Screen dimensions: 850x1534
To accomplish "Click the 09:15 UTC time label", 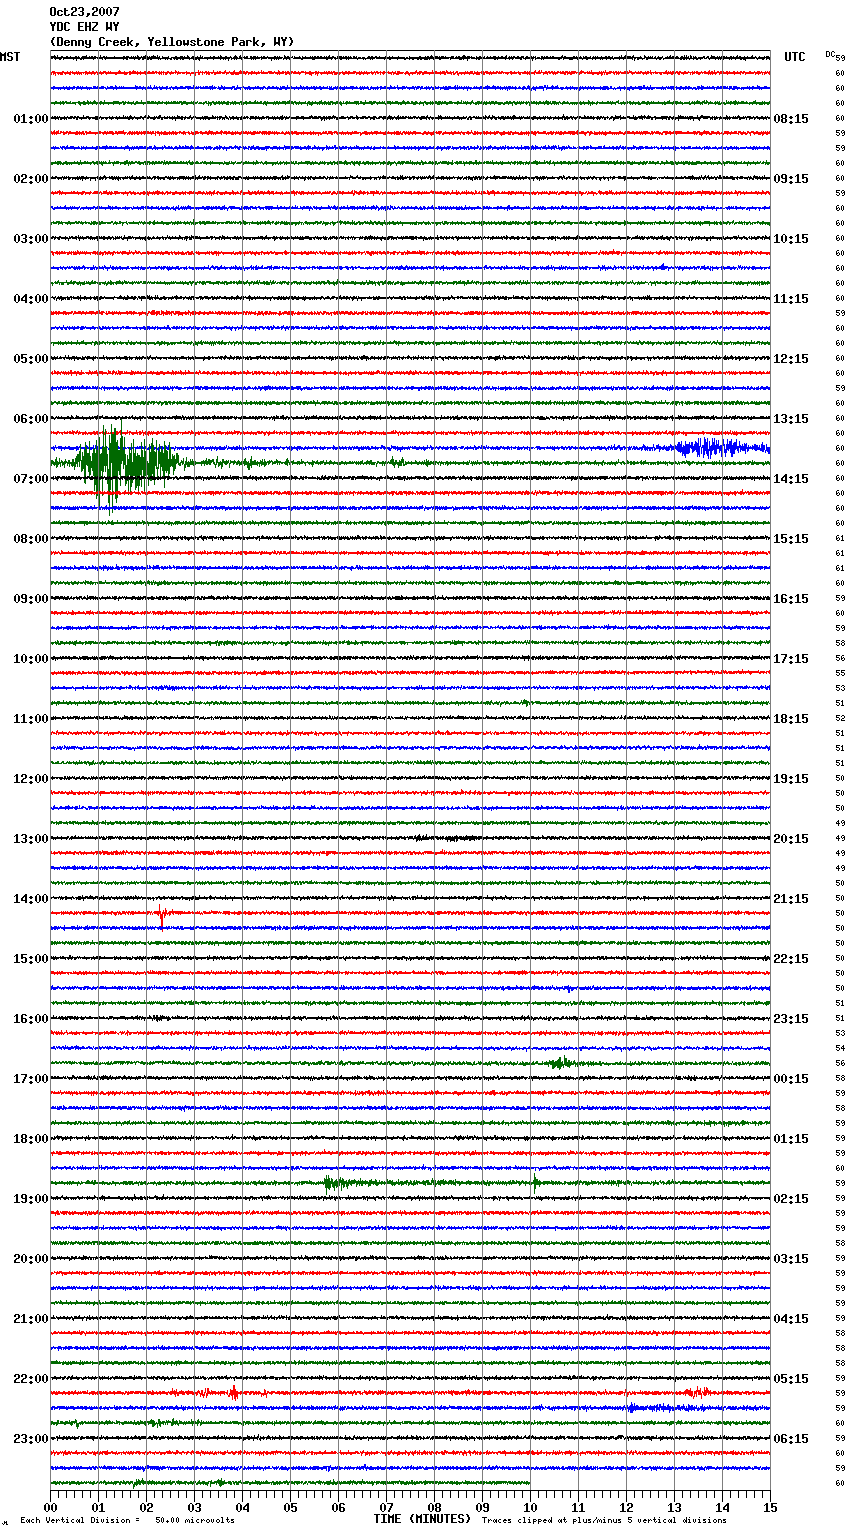I will [x=791, y=179].
